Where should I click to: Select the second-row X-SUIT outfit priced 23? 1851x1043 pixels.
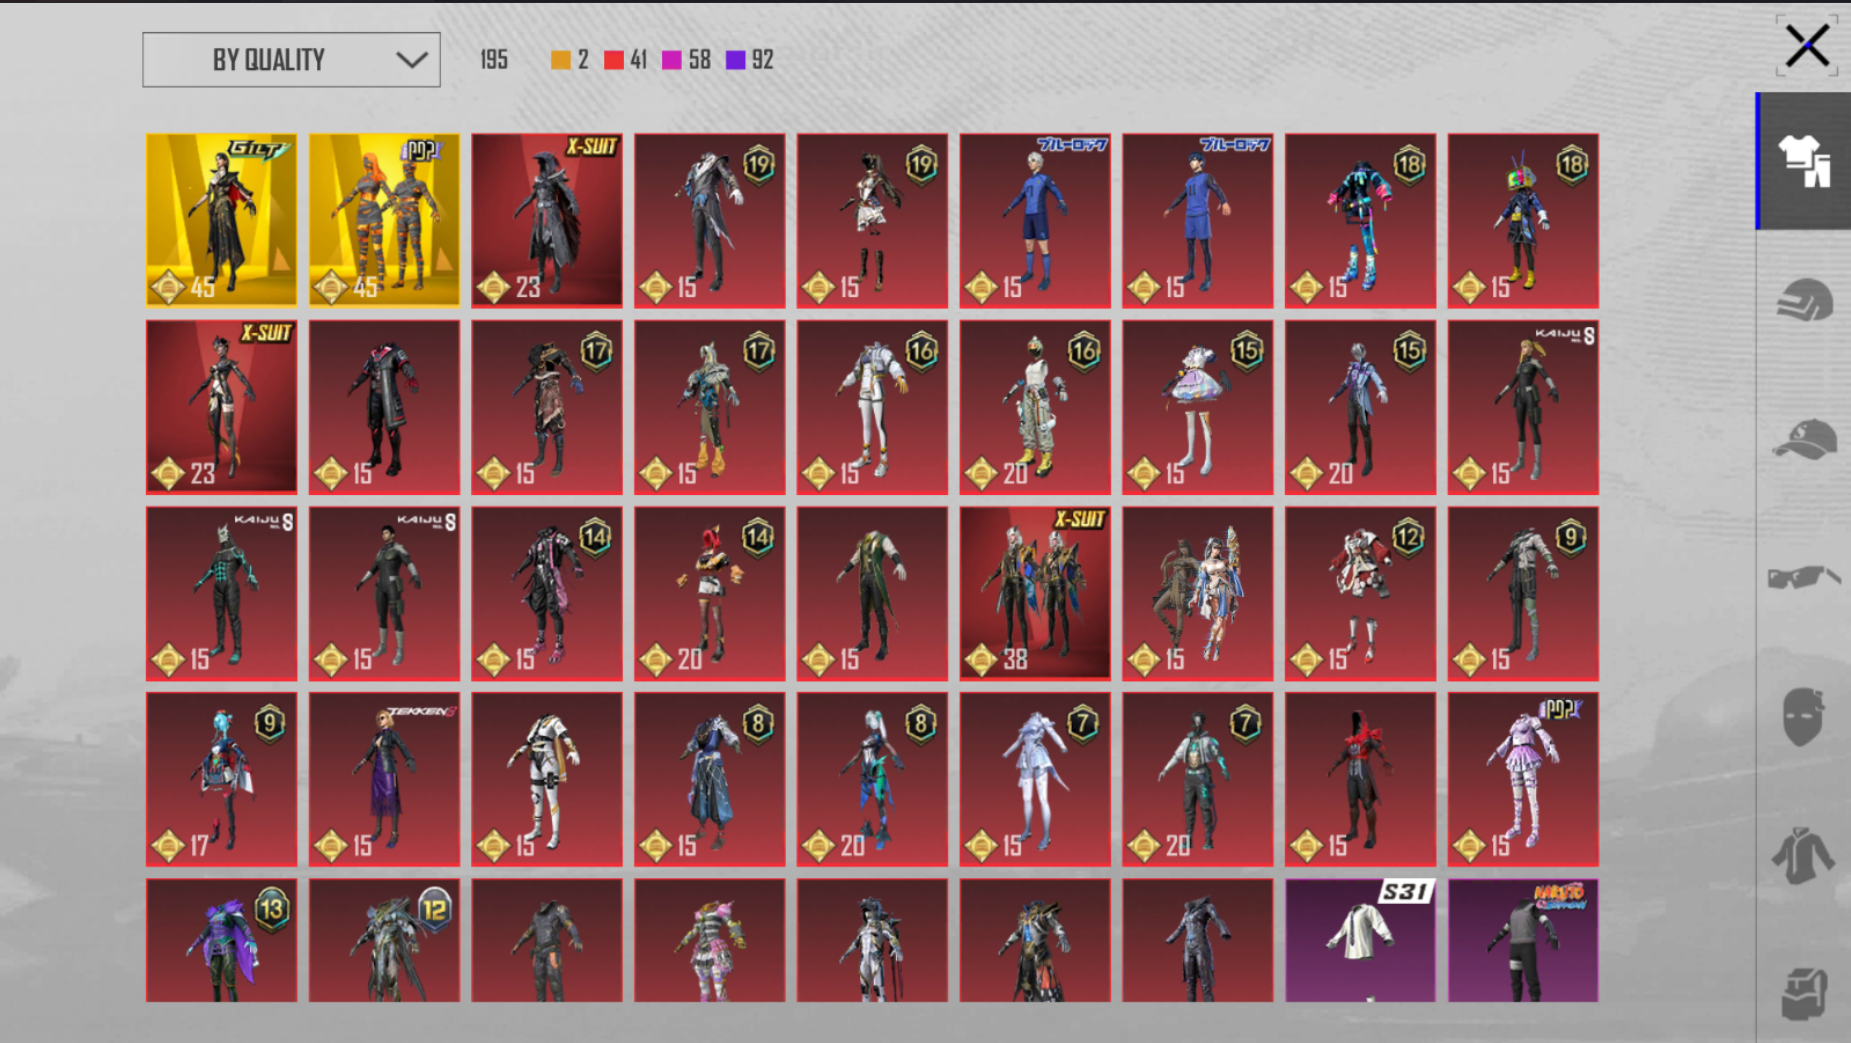tap(221, 407)
